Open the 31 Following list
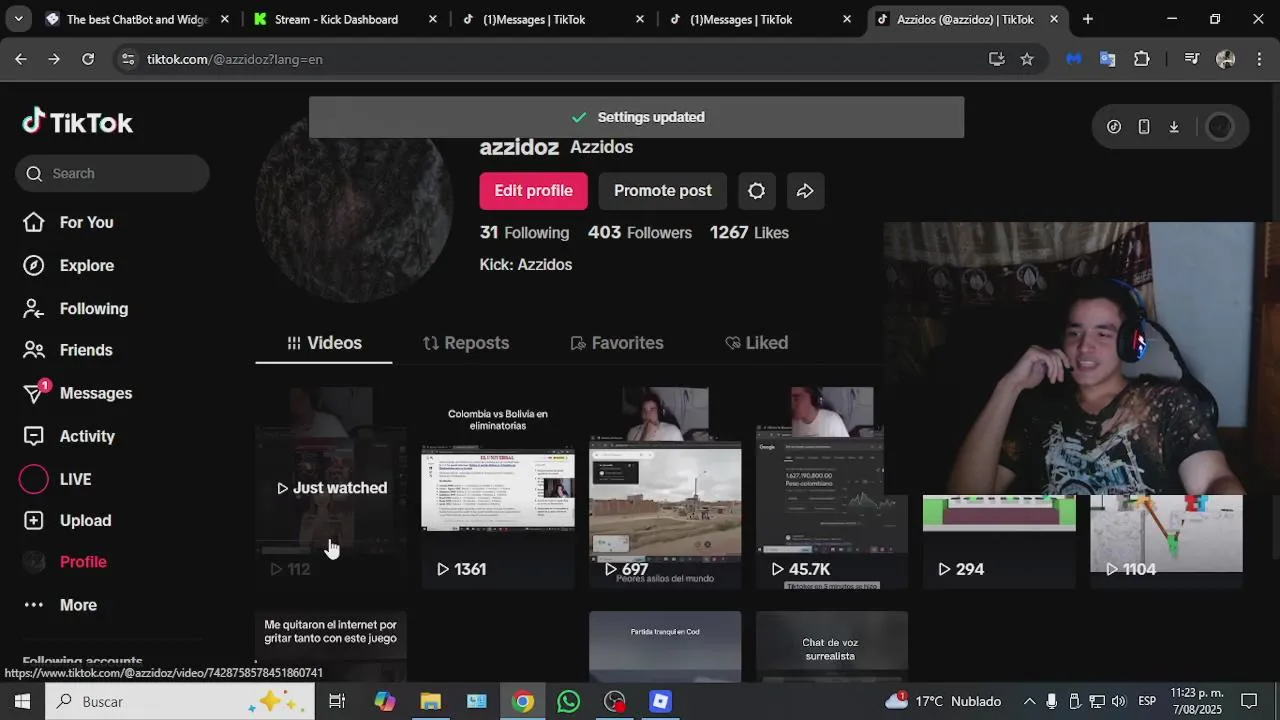The height and width of the screenshot is (720, 1280). (524, 233)
